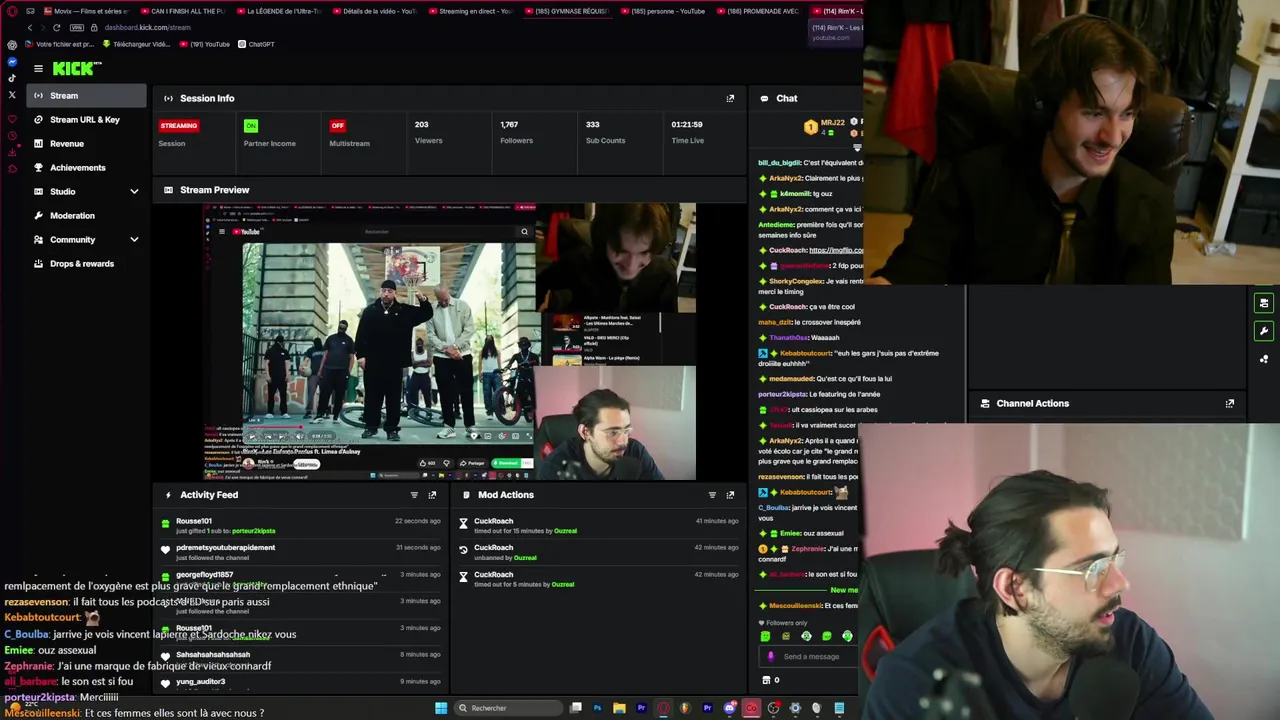
Task: Click the Send a message chat field
Action: click(x=811, y=657)
